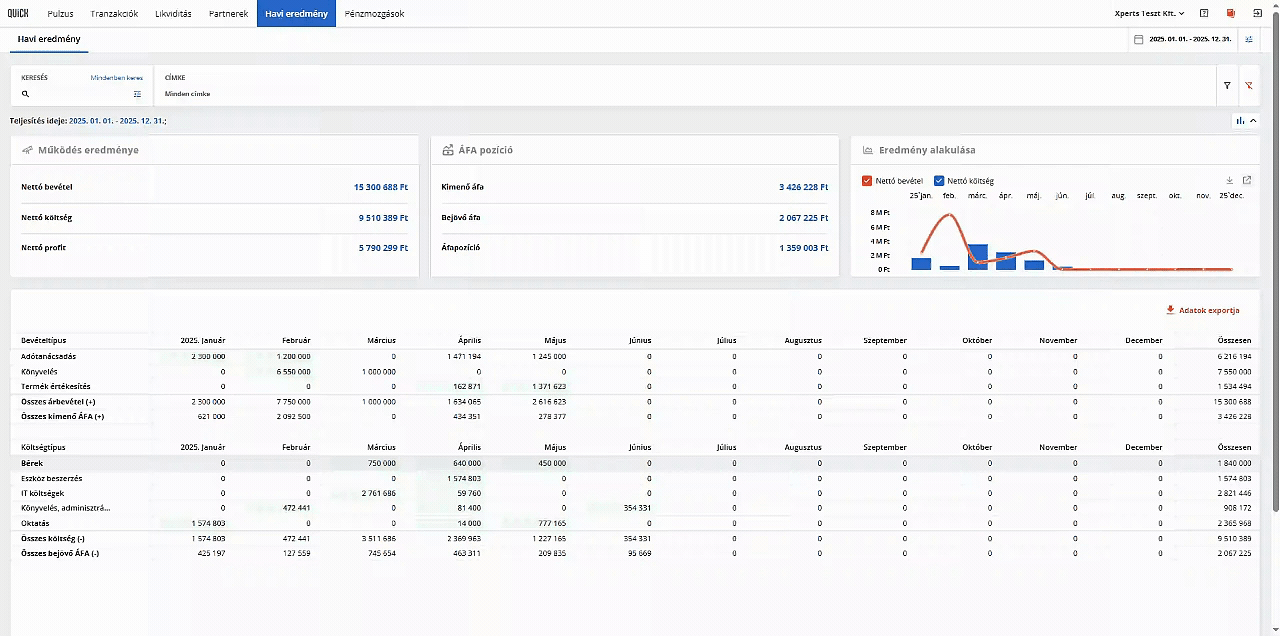Click the Mindenben keres link
The width and height of the screenshot is (1280, 636).
tap(117, 77)
